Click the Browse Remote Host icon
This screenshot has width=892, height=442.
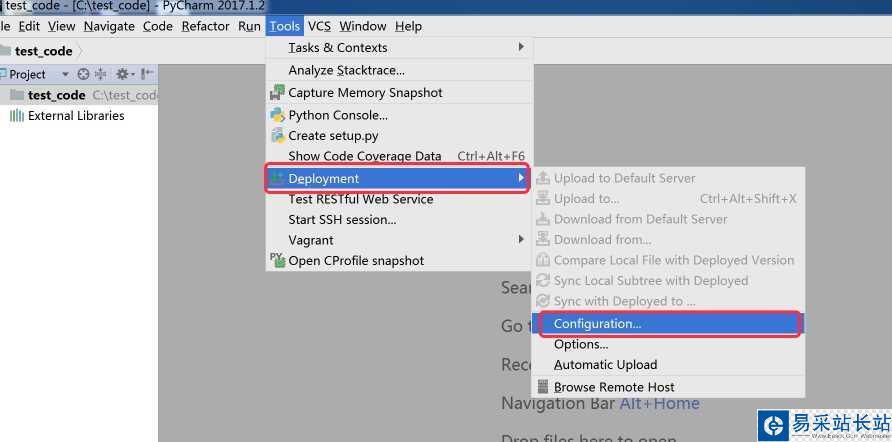(x=543, y=387)
